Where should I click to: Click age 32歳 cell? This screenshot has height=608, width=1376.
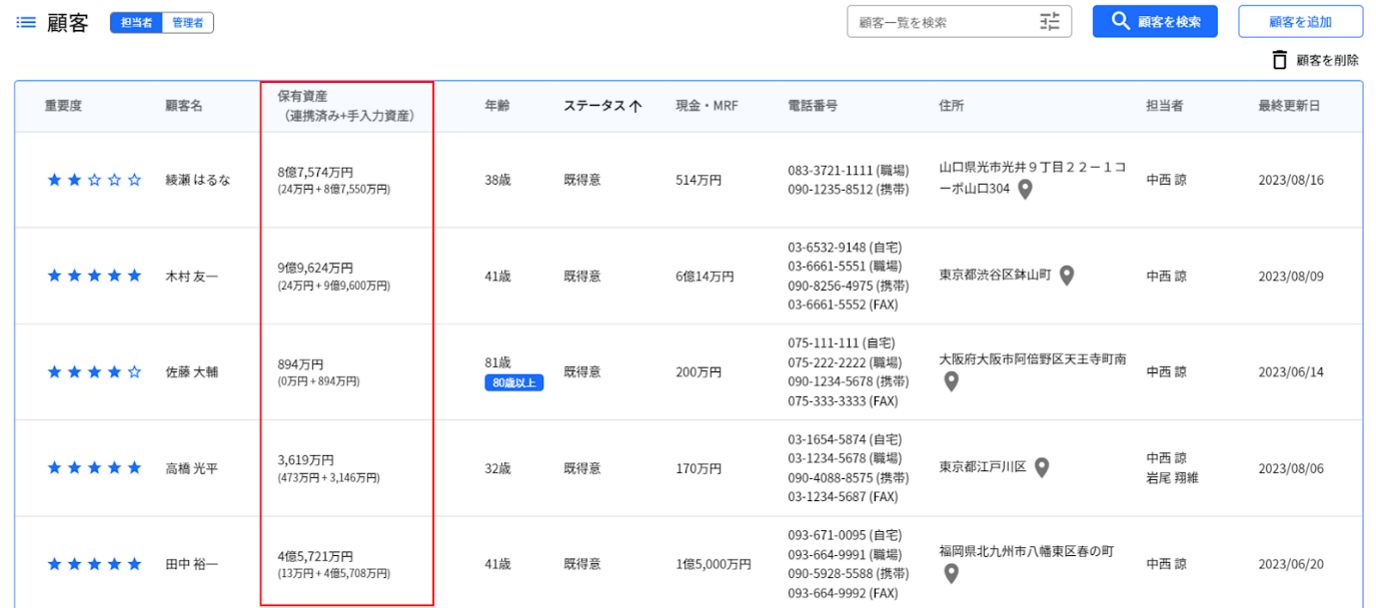click(497, 468)
